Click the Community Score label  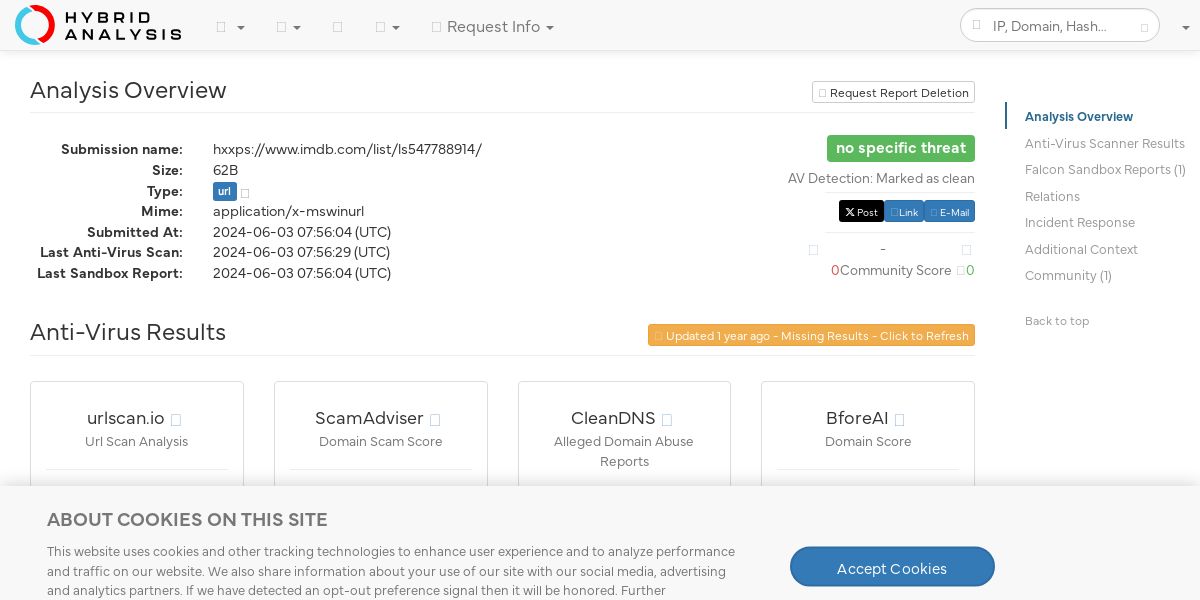coord(895,271)
